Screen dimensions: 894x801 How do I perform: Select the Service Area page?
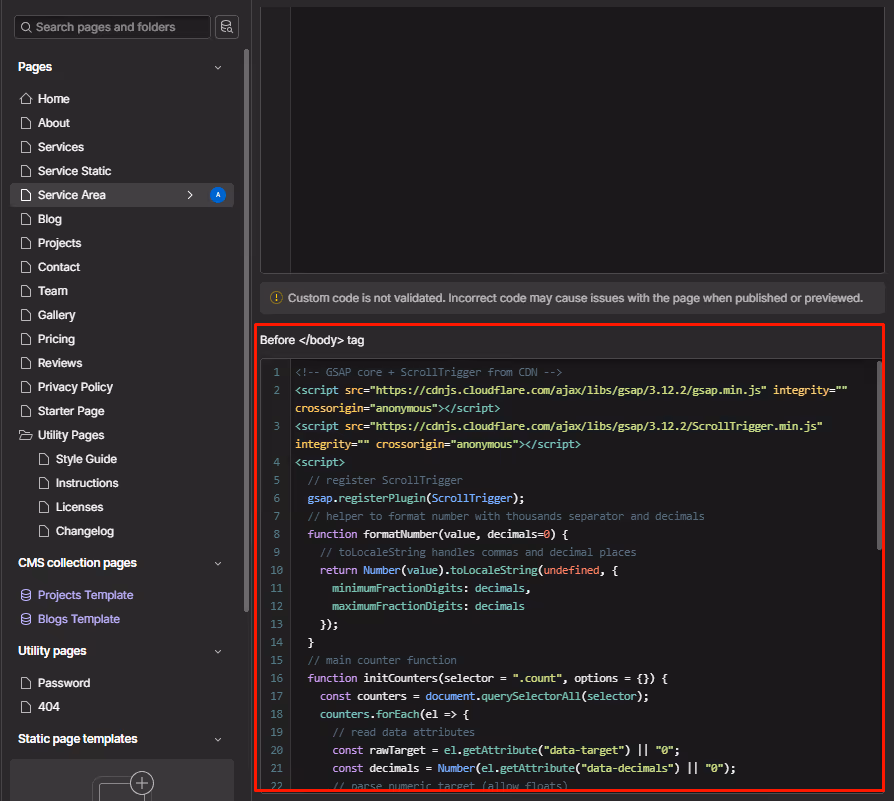(x=122, y=195)
